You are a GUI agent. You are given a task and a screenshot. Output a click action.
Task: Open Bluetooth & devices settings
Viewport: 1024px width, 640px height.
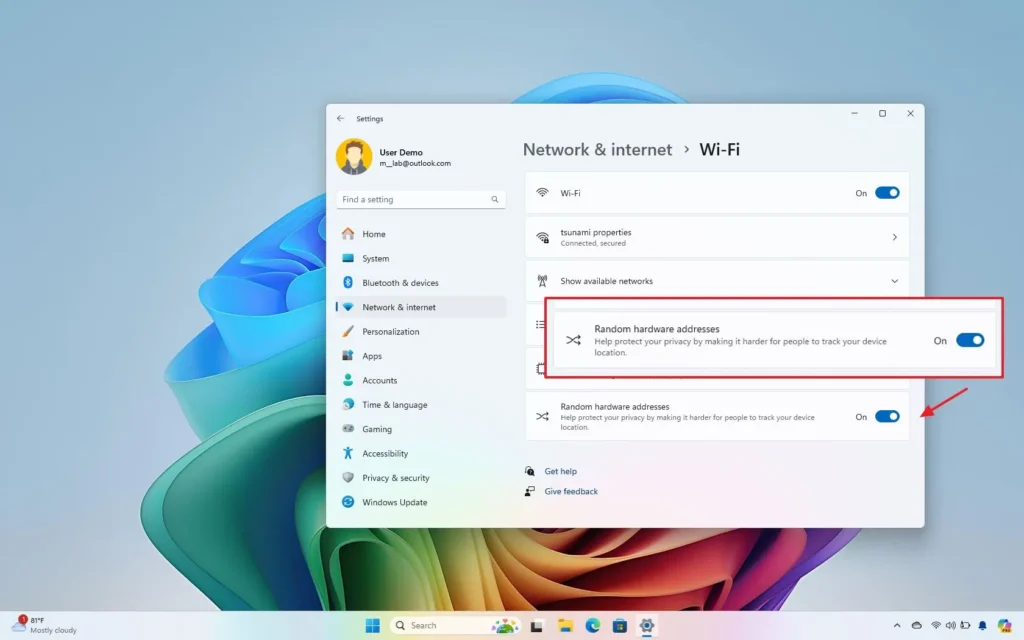(421, 283)
